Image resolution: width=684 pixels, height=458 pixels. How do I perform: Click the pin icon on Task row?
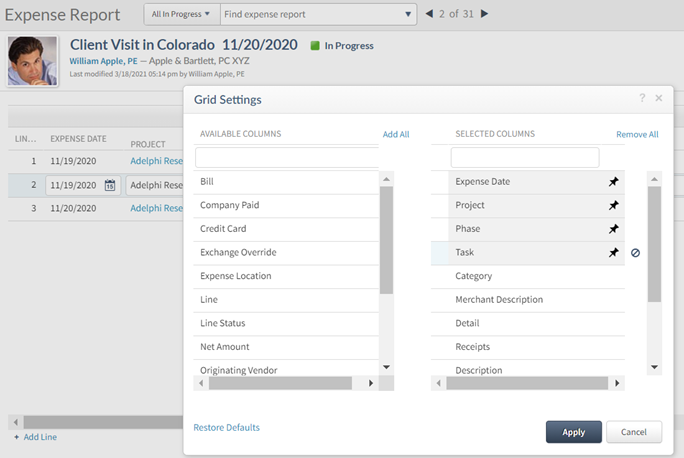tap(614, 253)
